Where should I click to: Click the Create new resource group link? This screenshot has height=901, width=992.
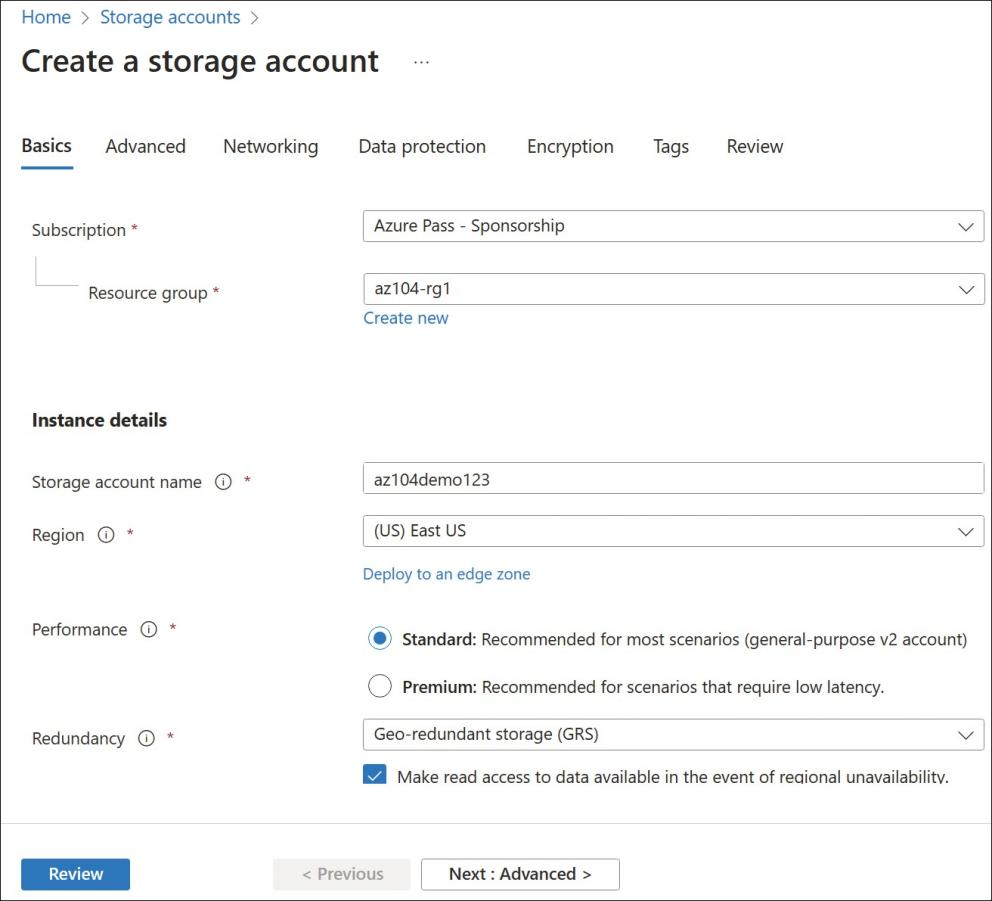pyautogui.click(x=406, y=318)
